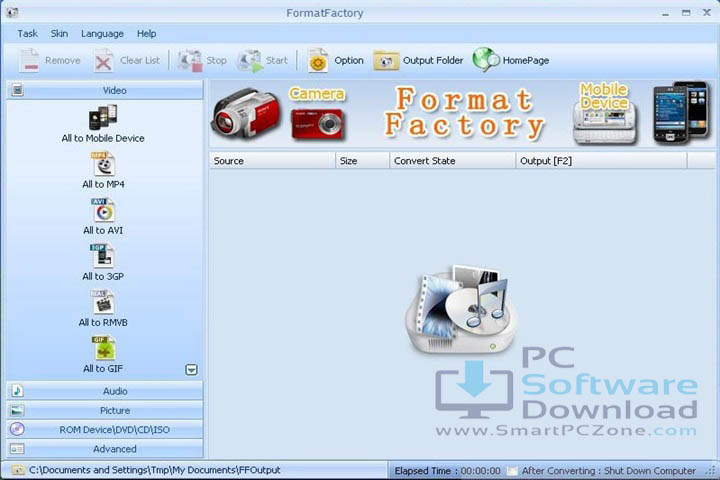Click the Start text label in toolbar
The width and height of the screenshot is (720, 480).
click(277, 61)
